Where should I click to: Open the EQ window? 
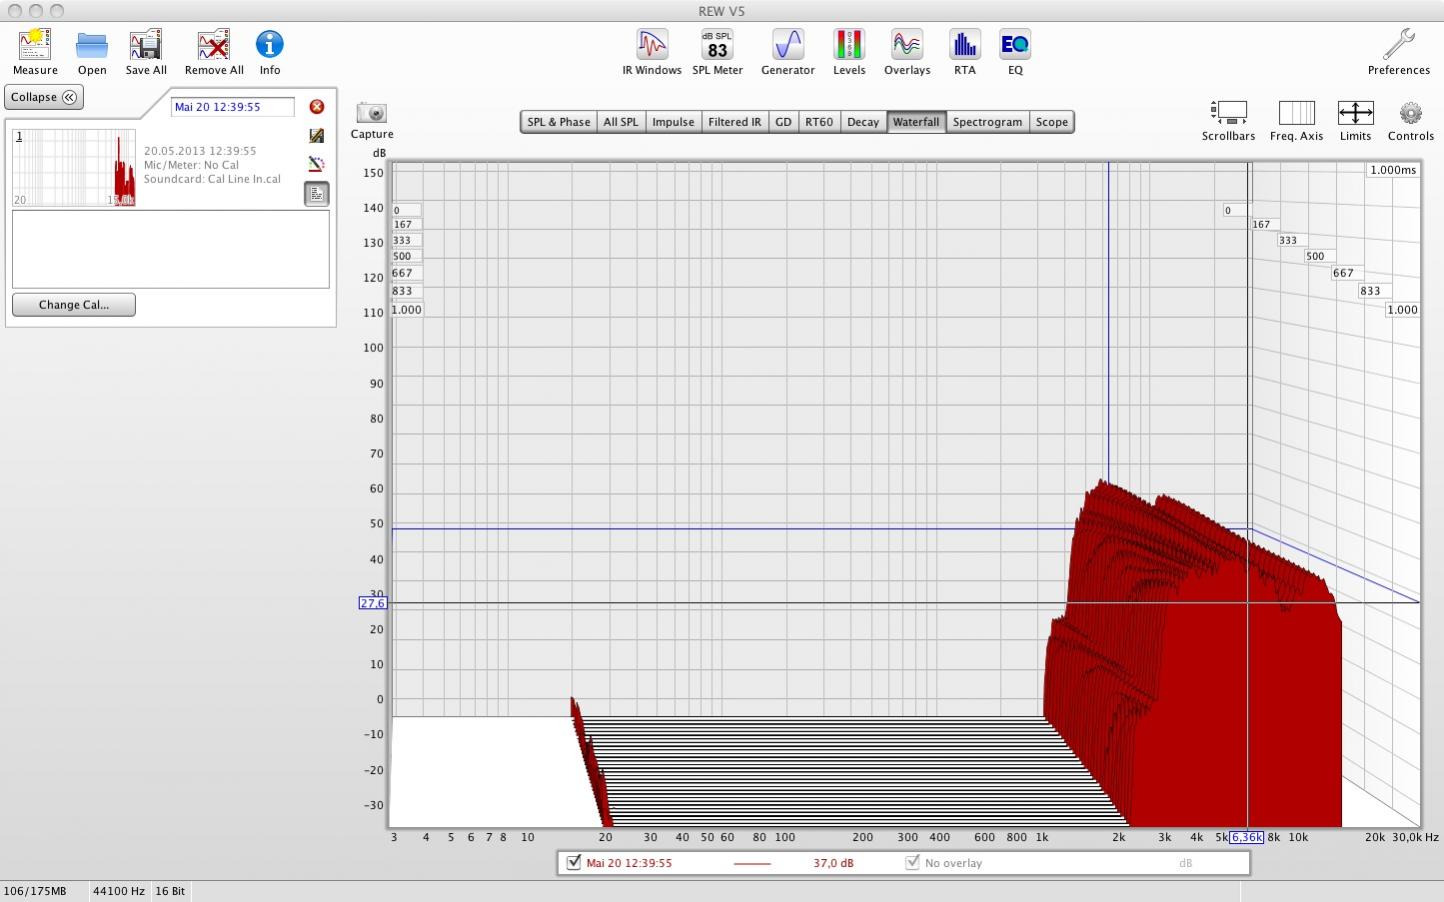(1015, 46)
